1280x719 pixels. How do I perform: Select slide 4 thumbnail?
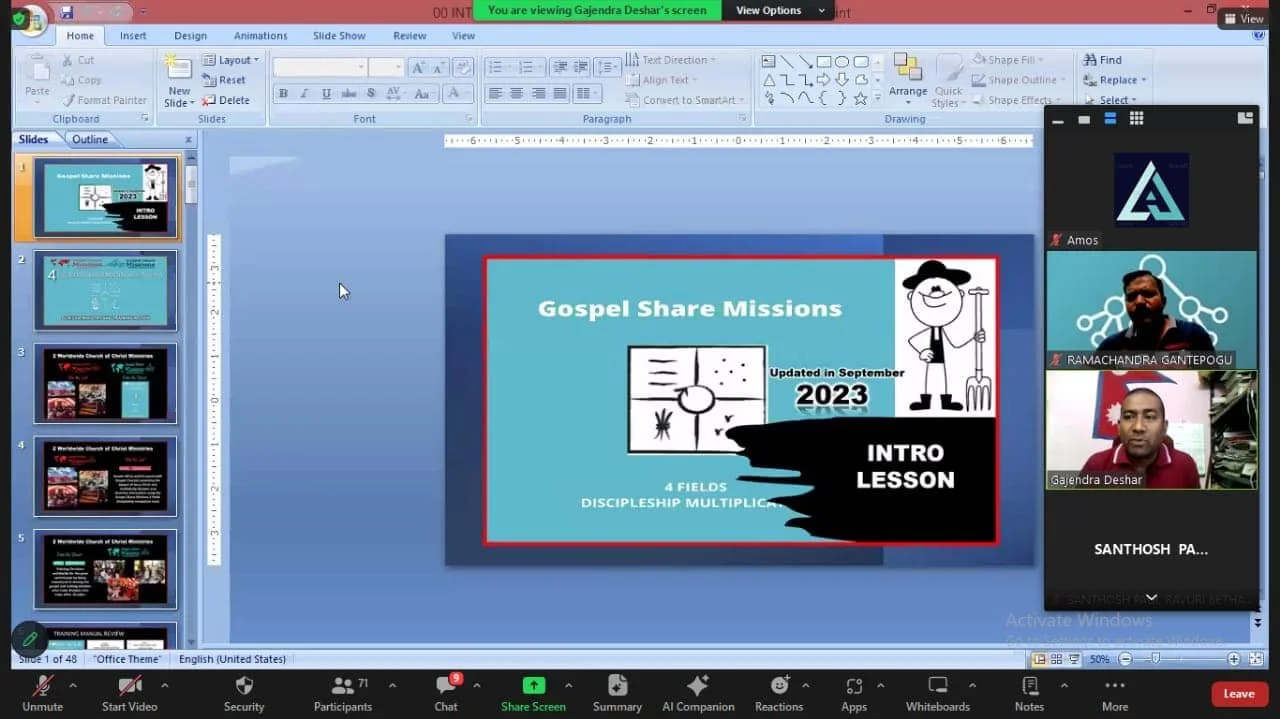point(105,476)
